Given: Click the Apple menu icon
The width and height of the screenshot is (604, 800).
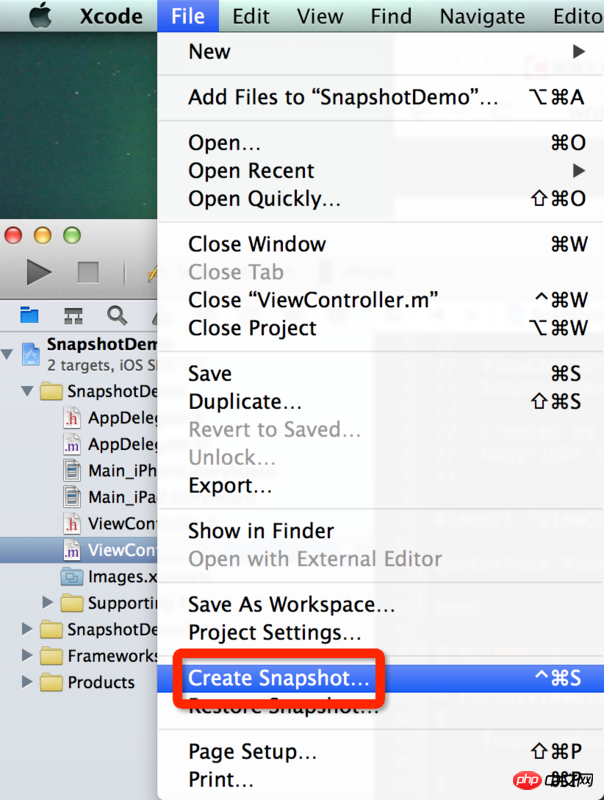Looking at the screenshot, I should pyautogui.click(x=41, y=16).
